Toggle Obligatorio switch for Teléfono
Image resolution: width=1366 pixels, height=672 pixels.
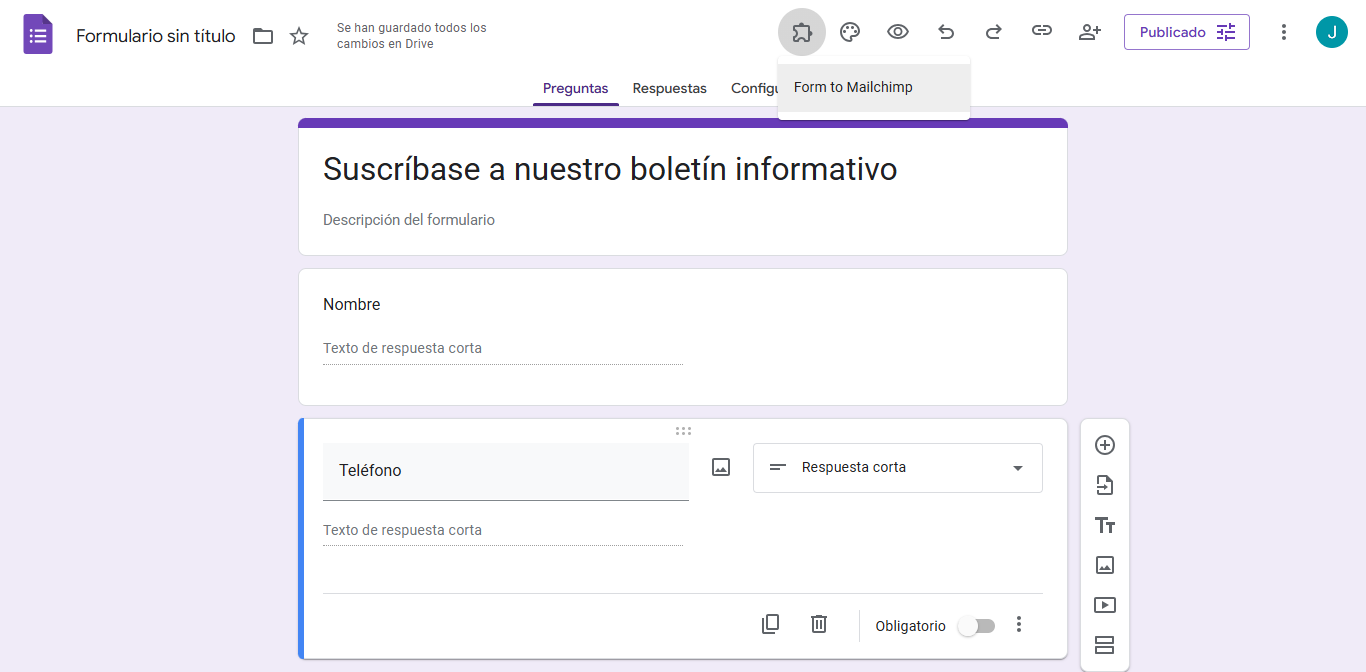click(x=976, y=626)
